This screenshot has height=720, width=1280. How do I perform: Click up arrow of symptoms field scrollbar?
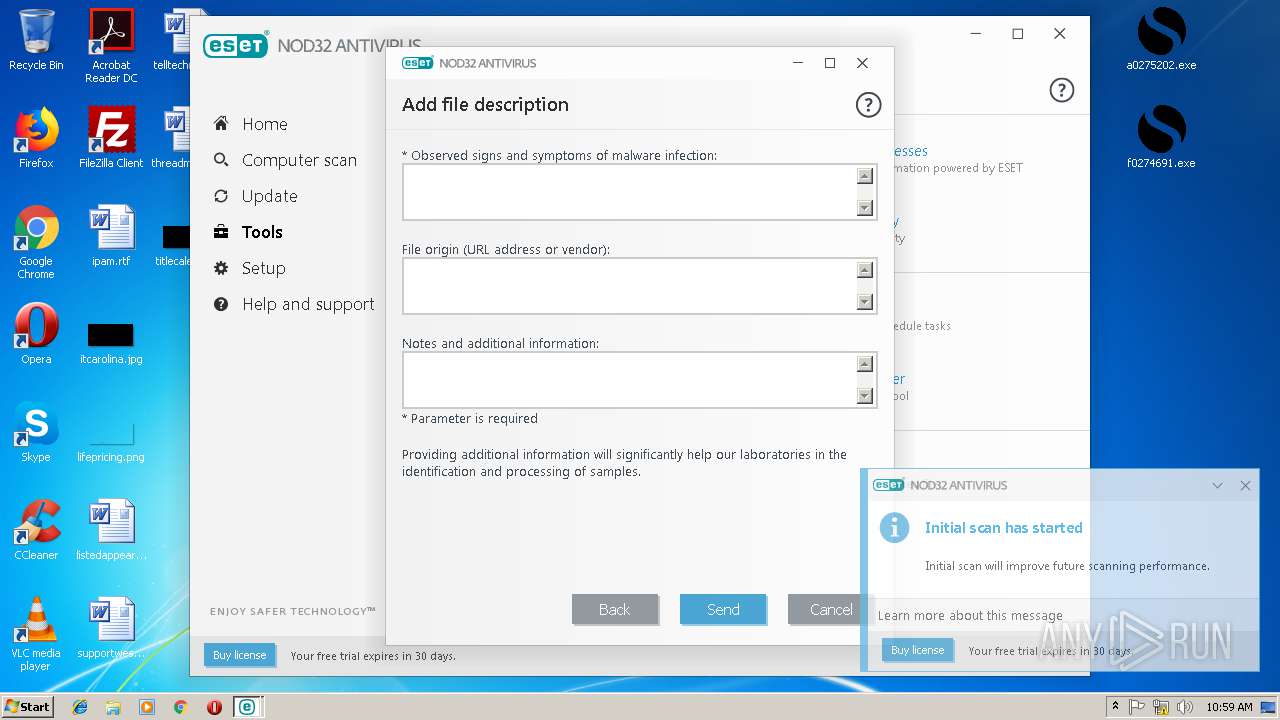[865, 176]
